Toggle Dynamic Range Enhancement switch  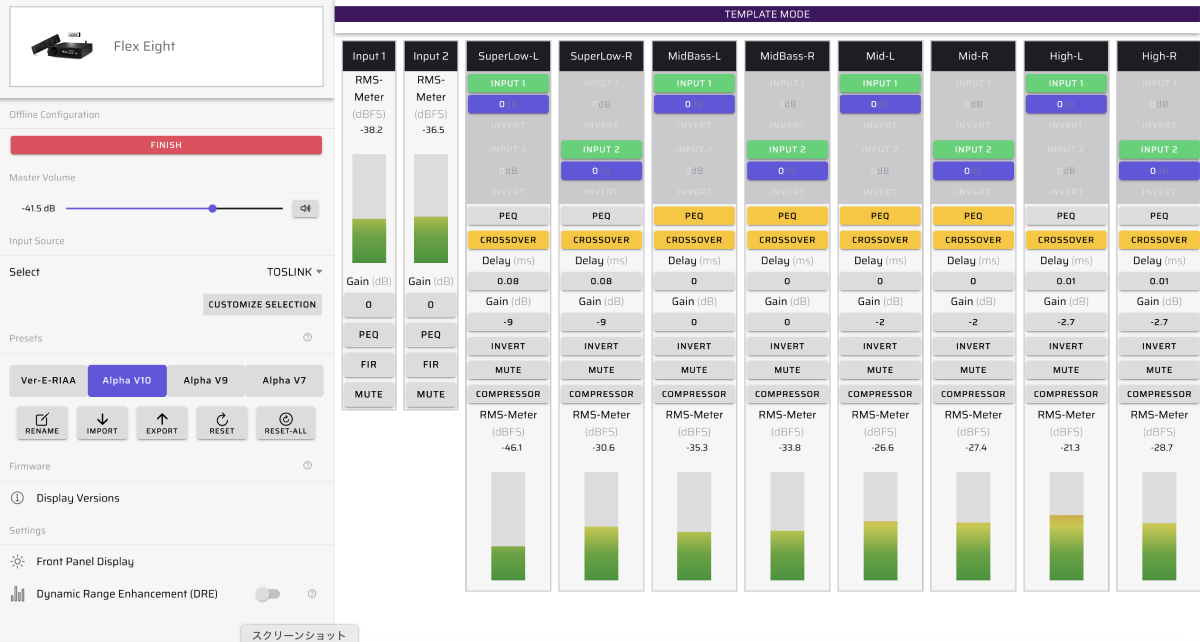(x=267, y=594)
